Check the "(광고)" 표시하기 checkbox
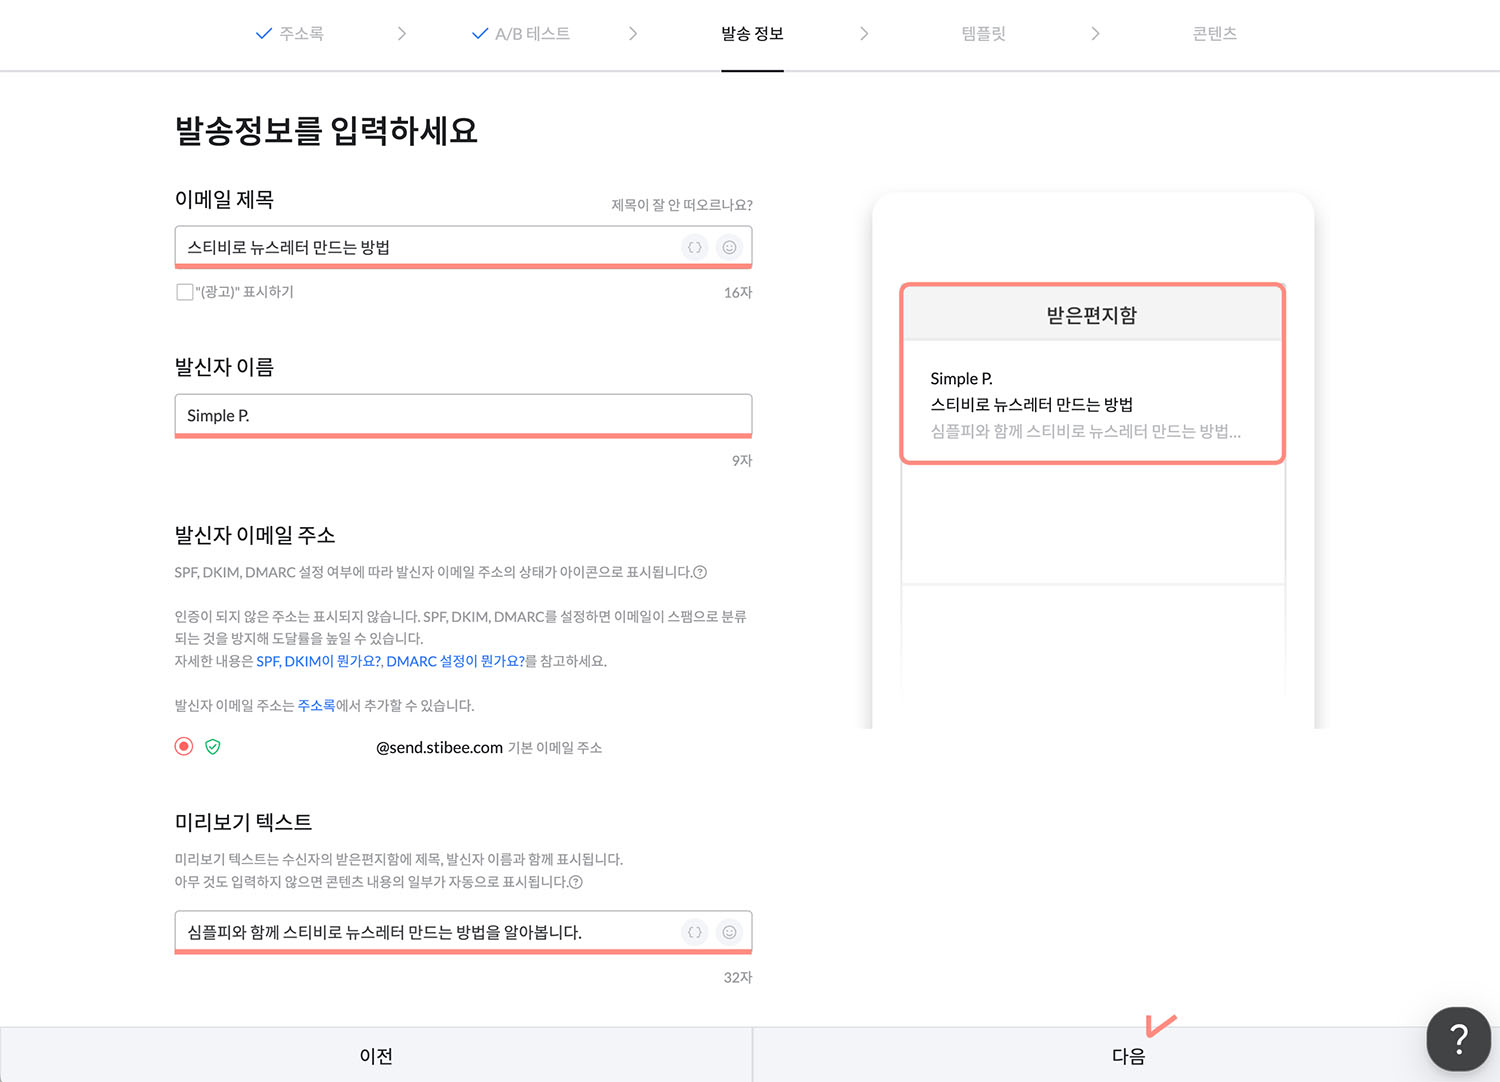The width and height of the screenshot is (1500, 1082). point(184,292)
